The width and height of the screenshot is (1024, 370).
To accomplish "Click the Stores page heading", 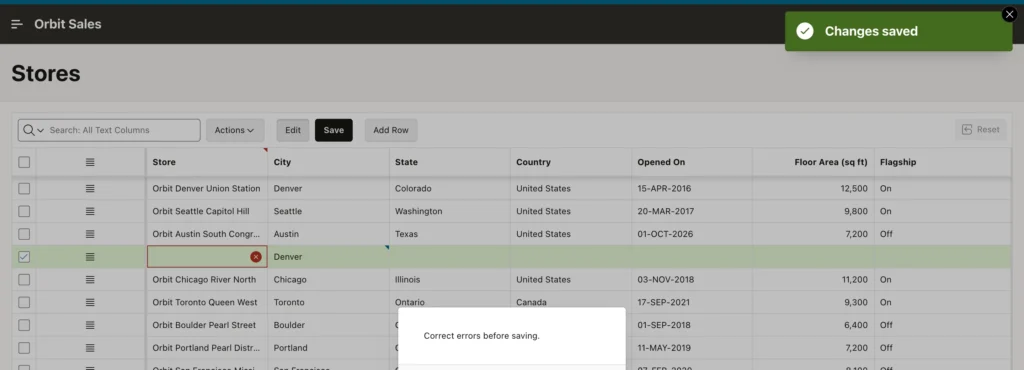I will pyautogui.click(x=46, y=74).
